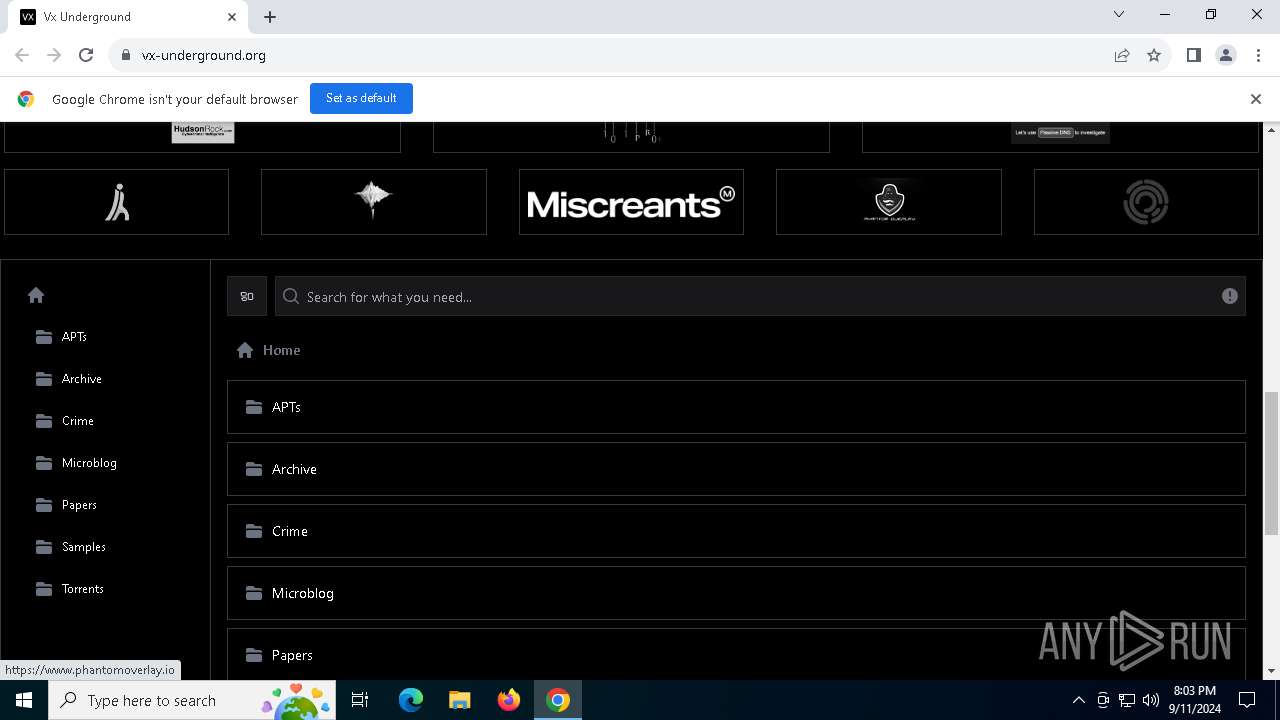
Task: Show hidden system tray icons
Action: (x=1079, y=700)
